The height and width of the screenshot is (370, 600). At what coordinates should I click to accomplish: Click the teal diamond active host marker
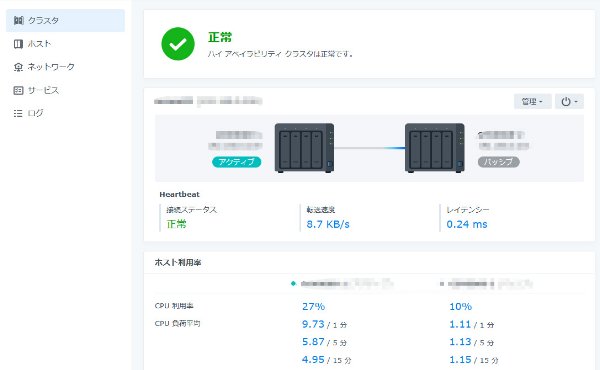(x=293, y=284)
